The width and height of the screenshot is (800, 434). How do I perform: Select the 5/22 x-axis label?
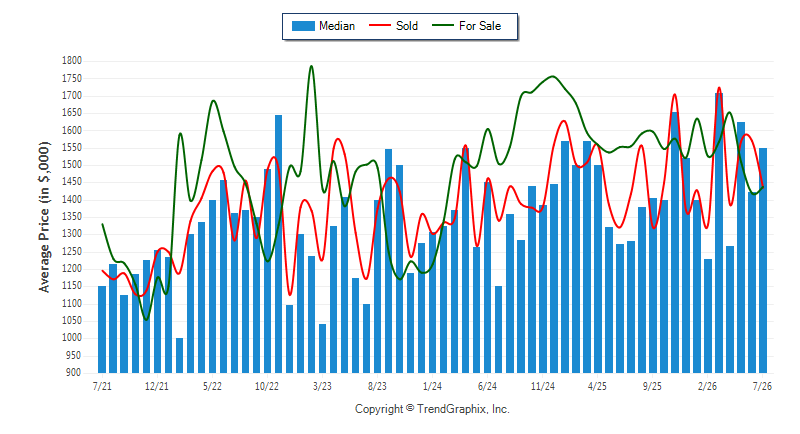212,386
